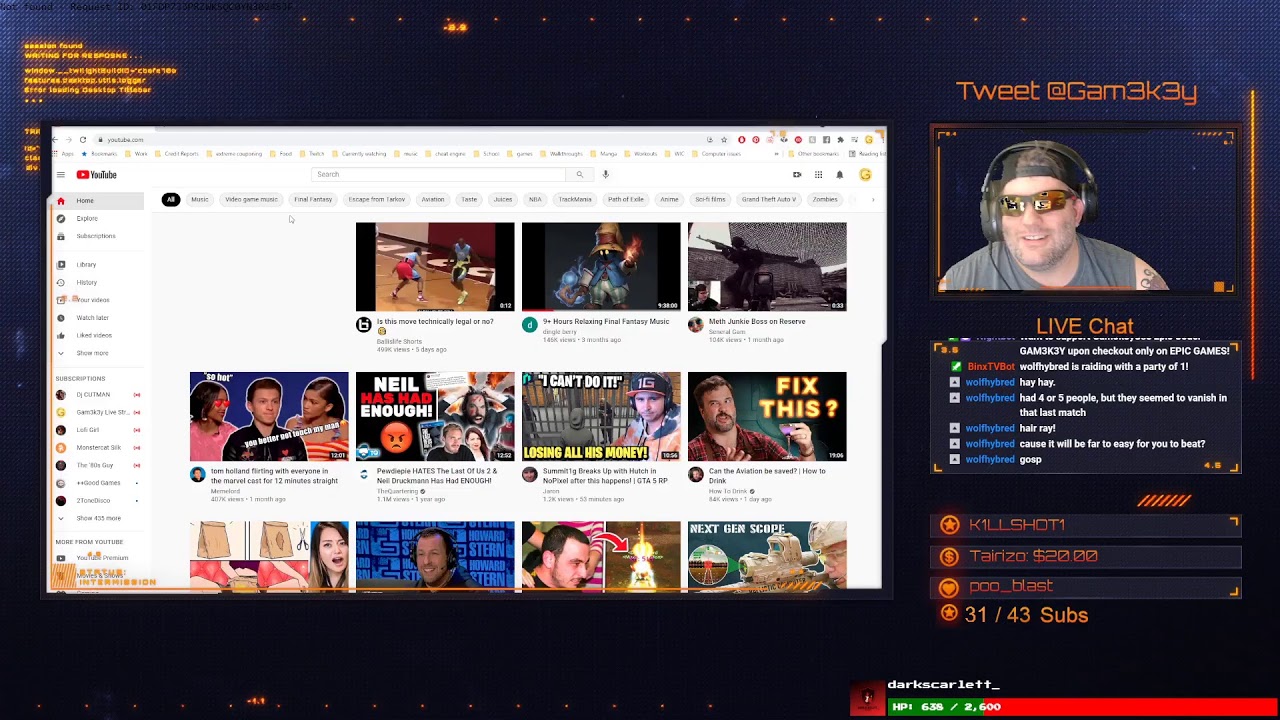Open the YouTube hamburger guide menu

click(x=61, y=175)
